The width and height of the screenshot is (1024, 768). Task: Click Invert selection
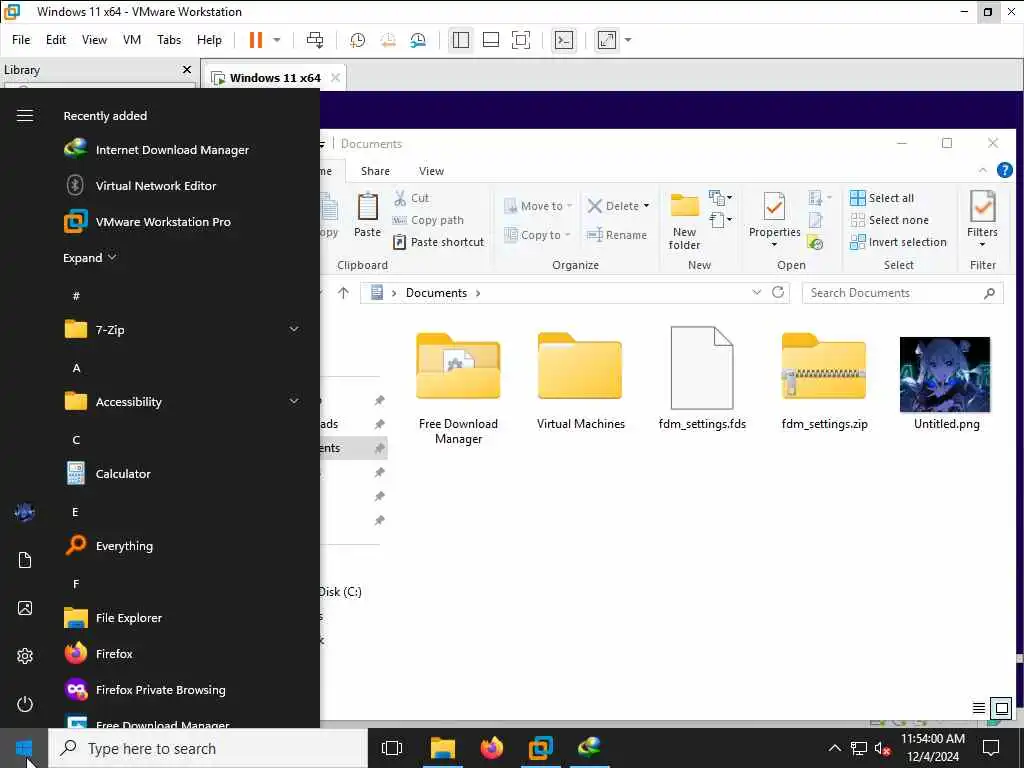click(898, 242)
